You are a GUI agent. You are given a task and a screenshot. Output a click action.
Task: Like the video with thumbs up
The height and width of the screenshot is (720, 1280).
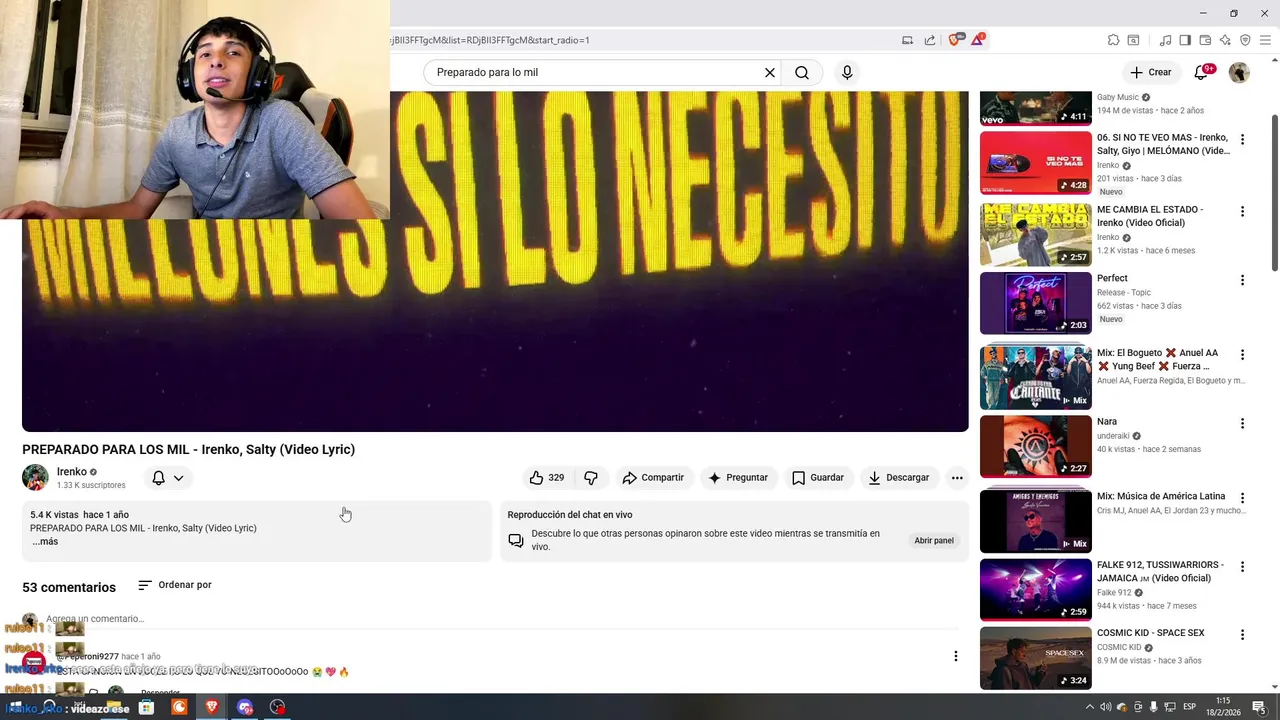click(547, 478)
